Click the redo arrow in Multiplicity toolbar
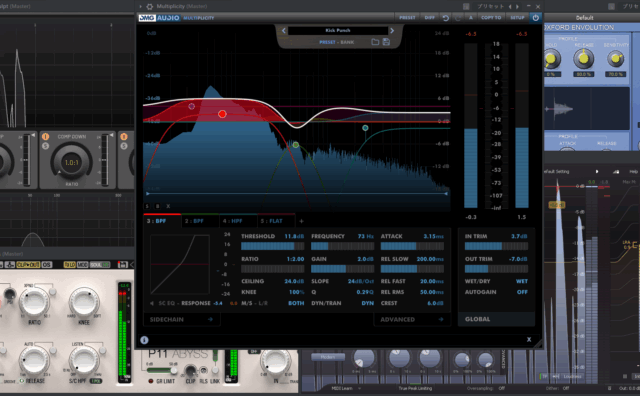Screen dimensions: 640x396 [x=458, y=18]
